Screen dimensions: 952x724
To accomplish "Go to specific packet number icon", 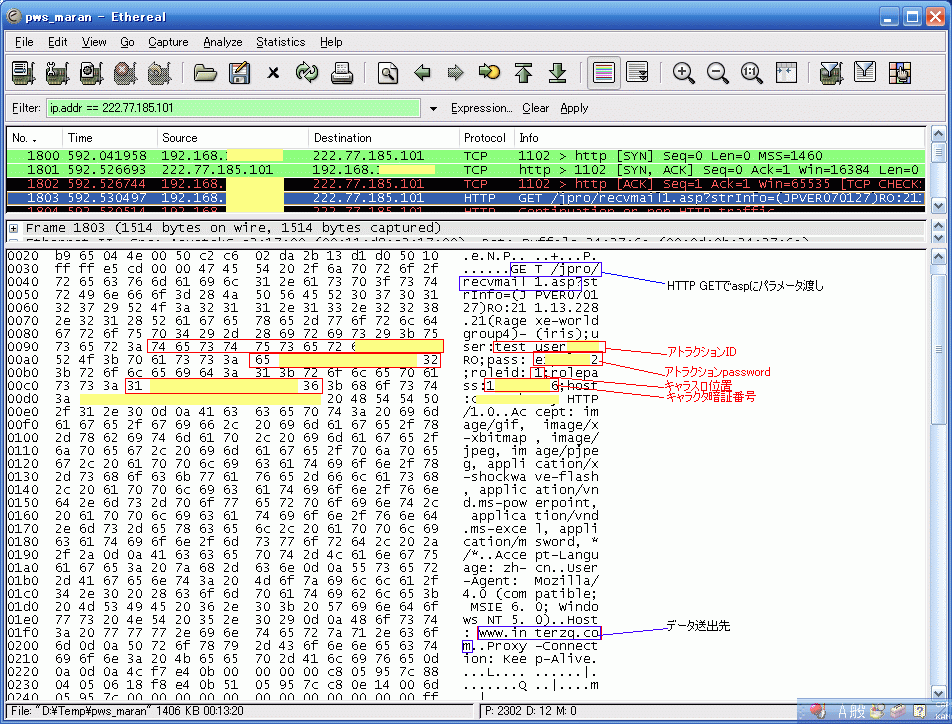I will pos(489,73).
